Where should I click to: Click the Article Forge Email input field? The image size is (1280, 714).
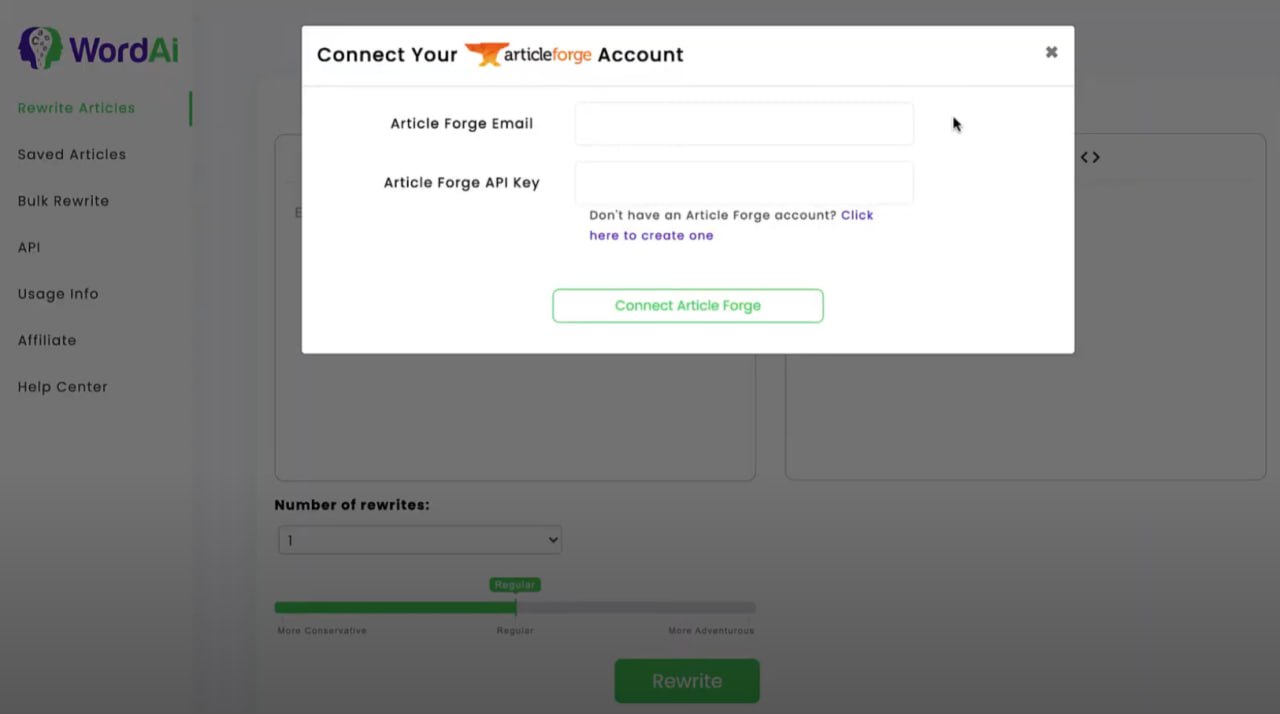coord(743,123)
